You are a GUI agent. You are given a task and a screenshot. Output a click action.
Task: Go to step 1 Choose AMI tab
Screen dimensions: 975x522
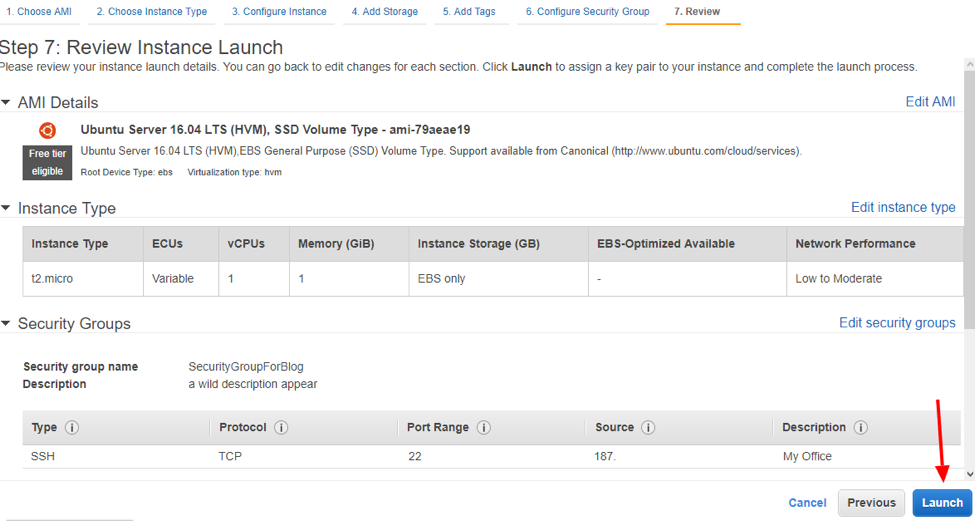pos(39,12)
